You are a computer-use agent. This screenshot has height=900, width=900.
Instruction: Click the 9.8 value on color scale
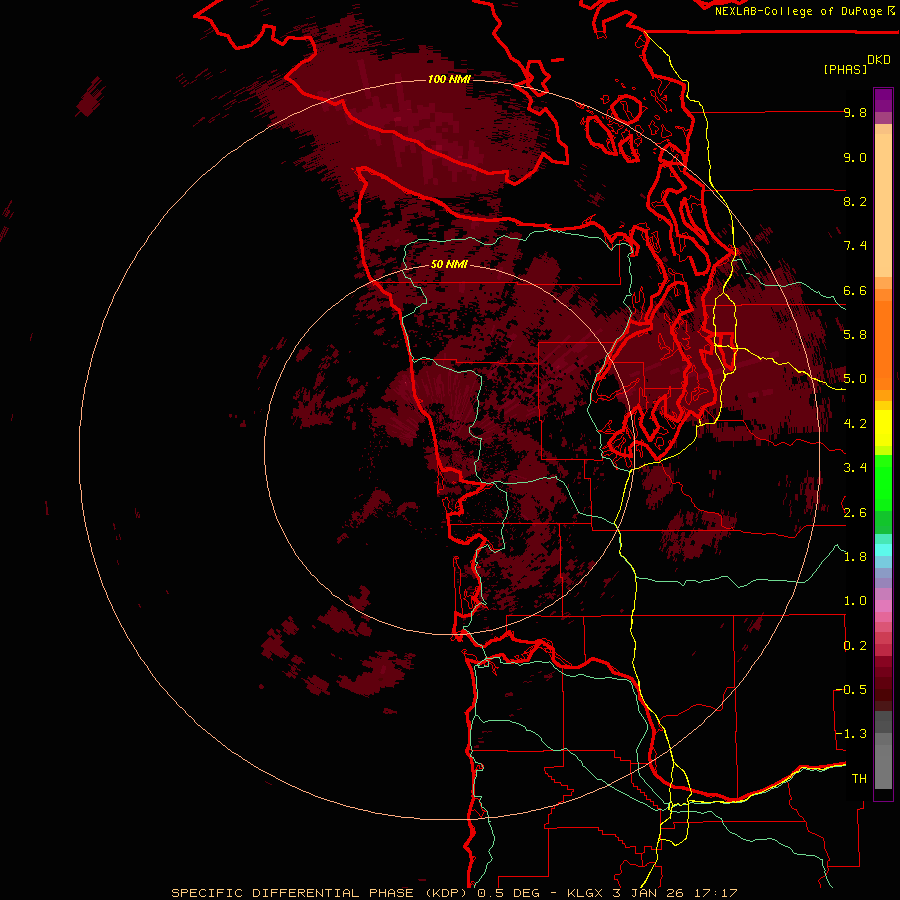855,112
